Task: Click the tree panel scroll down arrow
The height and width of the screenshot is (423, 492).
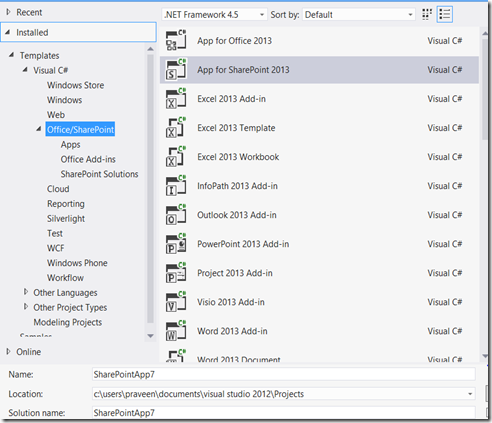Action: (x=150, y=336)
